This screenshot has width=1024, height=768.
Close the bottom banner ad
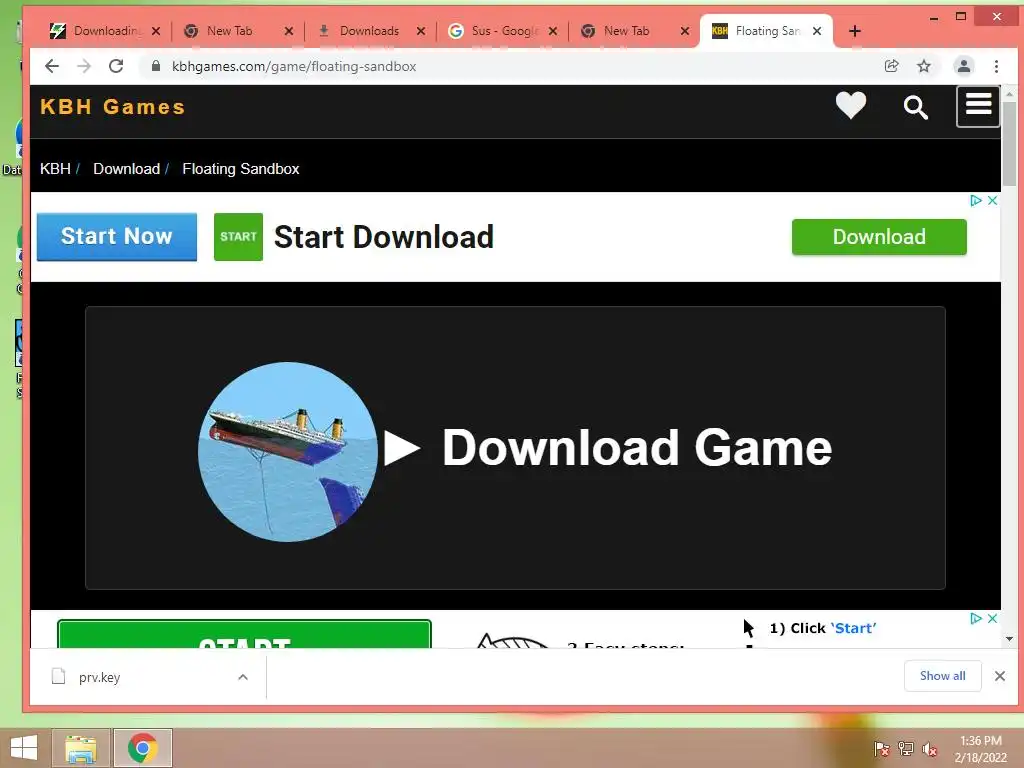[992, 618]
